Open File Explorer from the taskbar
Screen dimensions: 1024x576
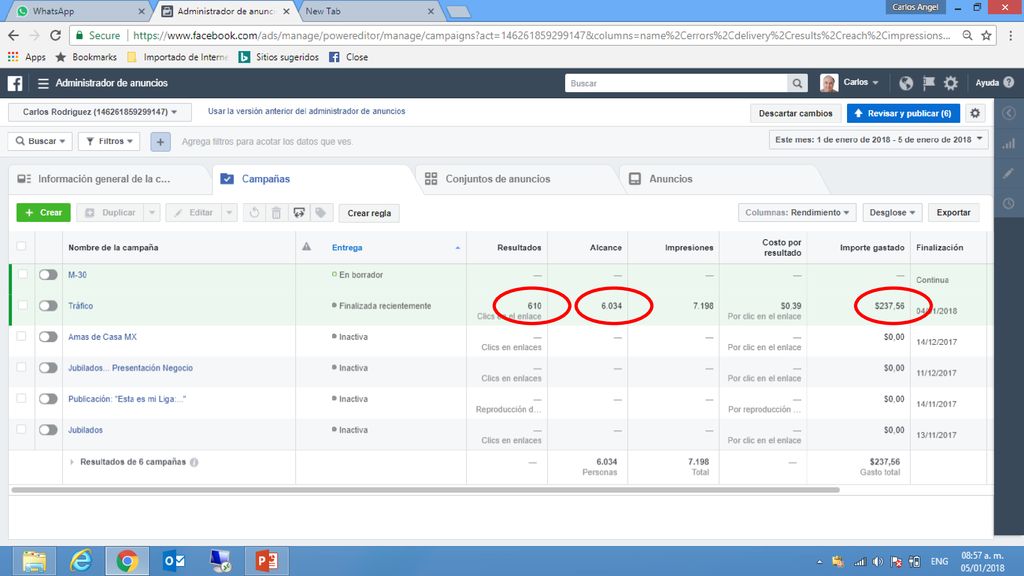click(x=34, y=561)
